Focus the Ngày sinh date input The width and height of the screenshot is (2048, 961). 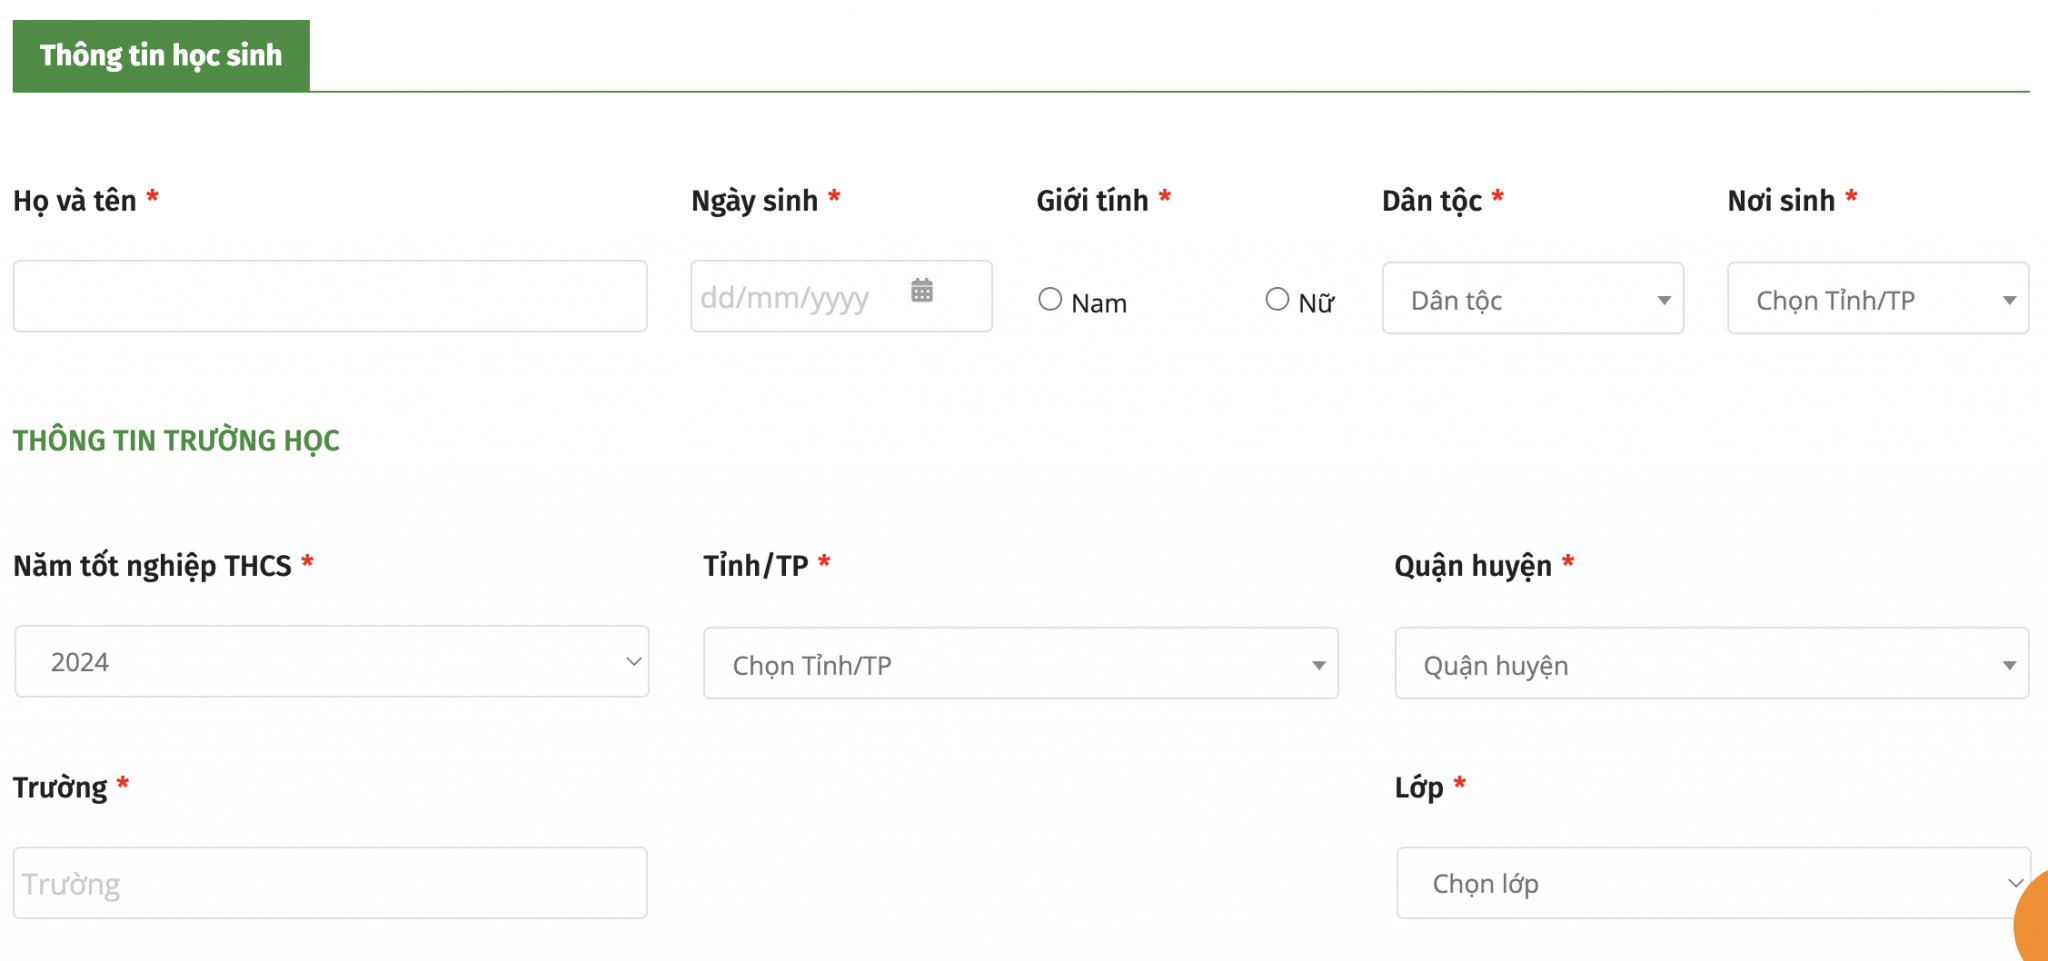(x=800, y=297)
